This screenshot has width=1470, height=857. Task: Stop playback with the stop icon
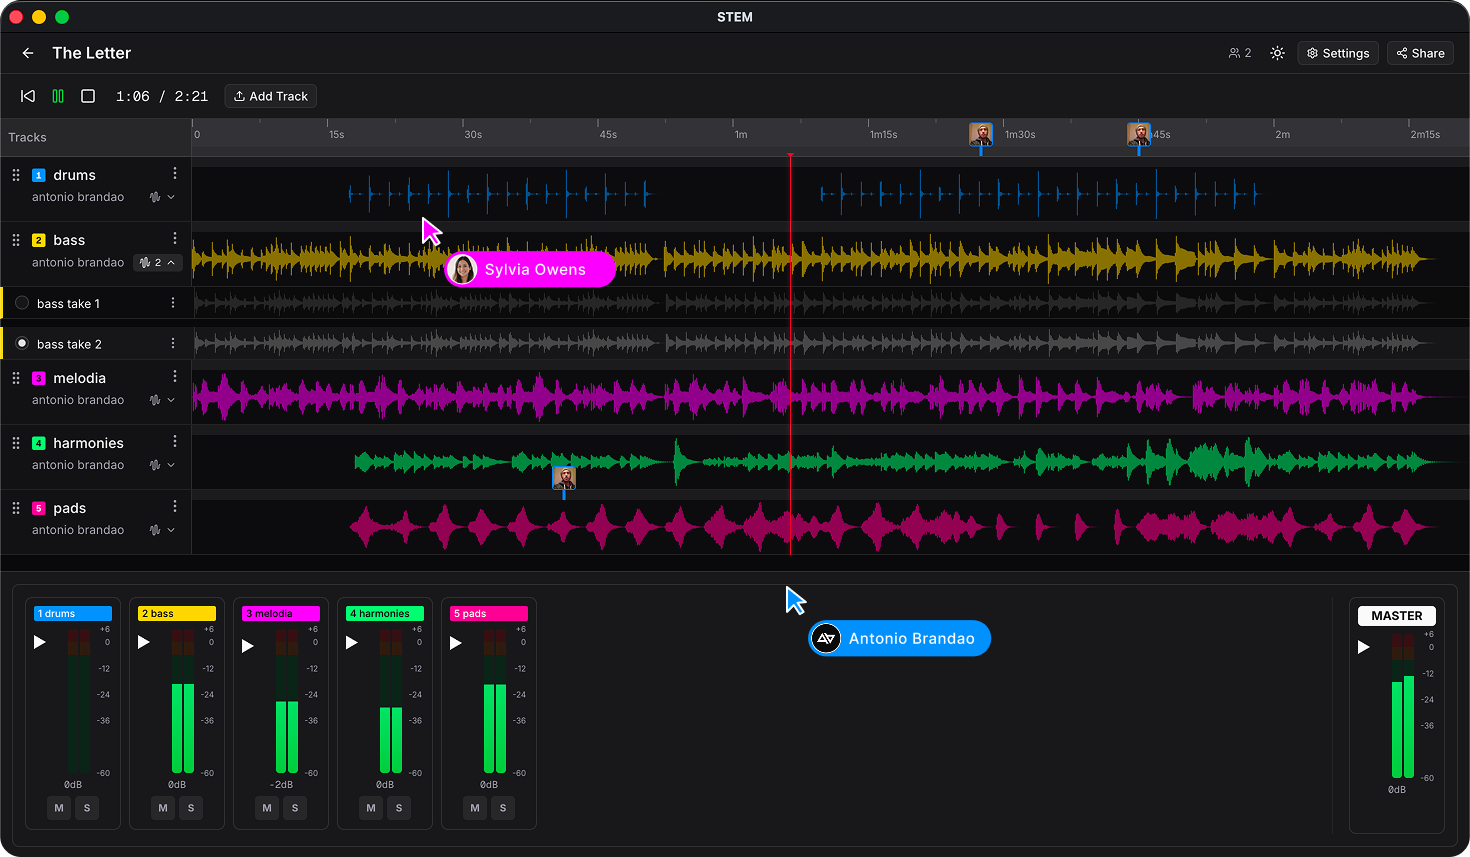click(x=88, y=96)
